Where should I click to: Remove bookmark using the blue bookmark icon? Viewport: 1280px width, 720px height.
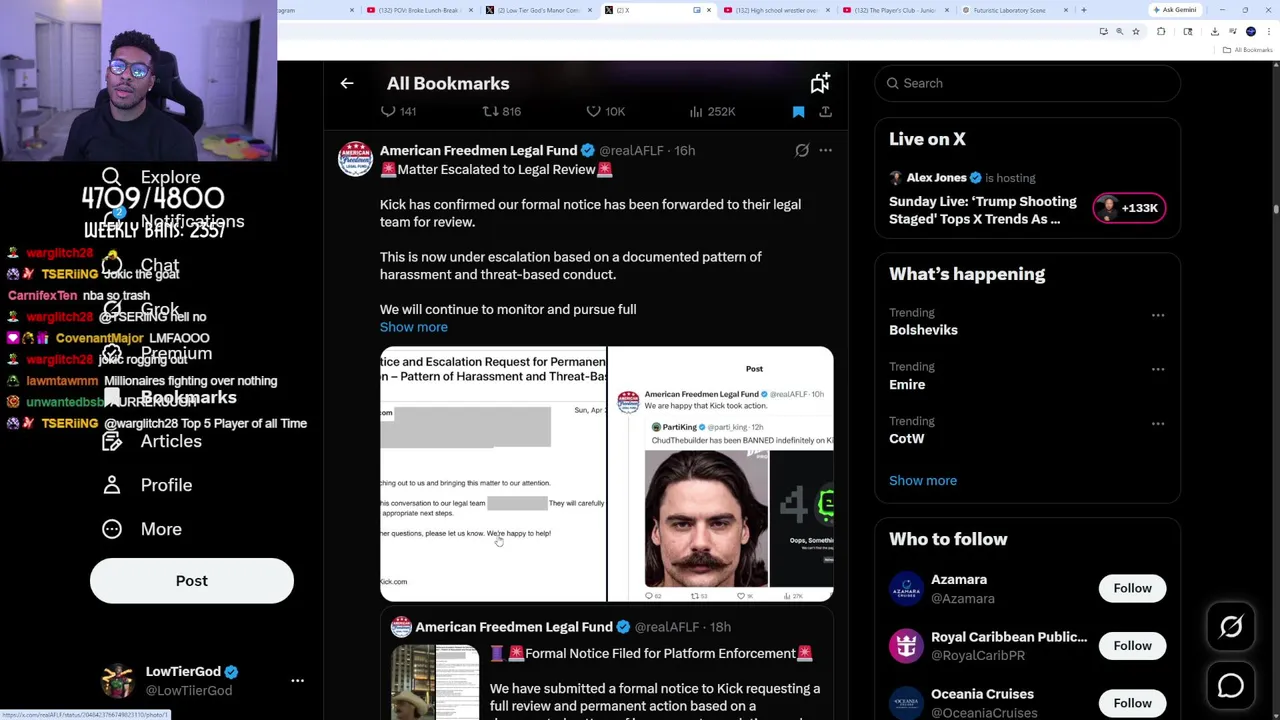[x=798, y=111]
